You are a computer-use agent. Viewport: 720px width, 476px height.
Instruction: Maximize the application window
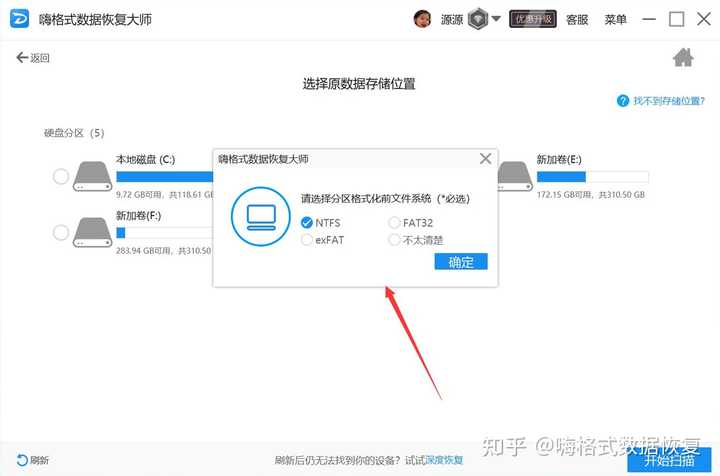tap(676, 19)
